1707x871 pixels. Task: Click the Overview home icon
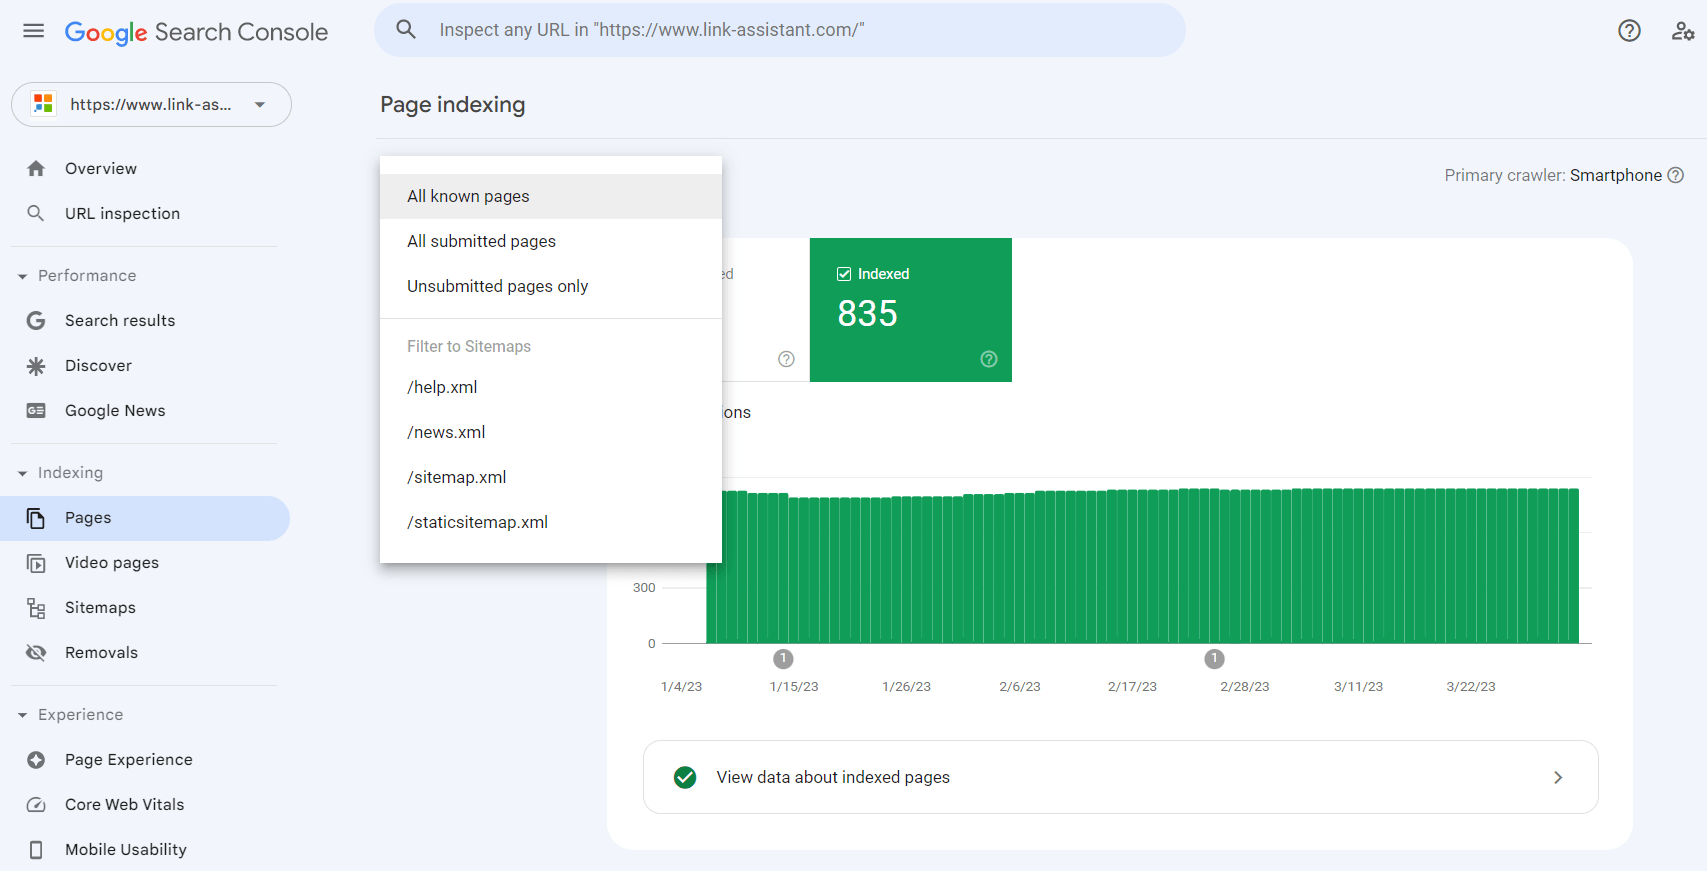pyautogui.click(x=36, y=169)
